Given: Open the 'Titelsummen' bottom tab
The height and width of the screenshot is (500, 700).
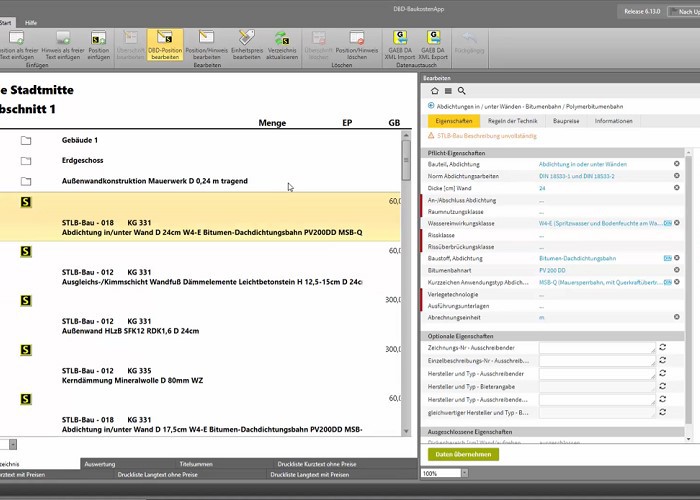Looking at the screenshot, I should click(x=196, y=464).
